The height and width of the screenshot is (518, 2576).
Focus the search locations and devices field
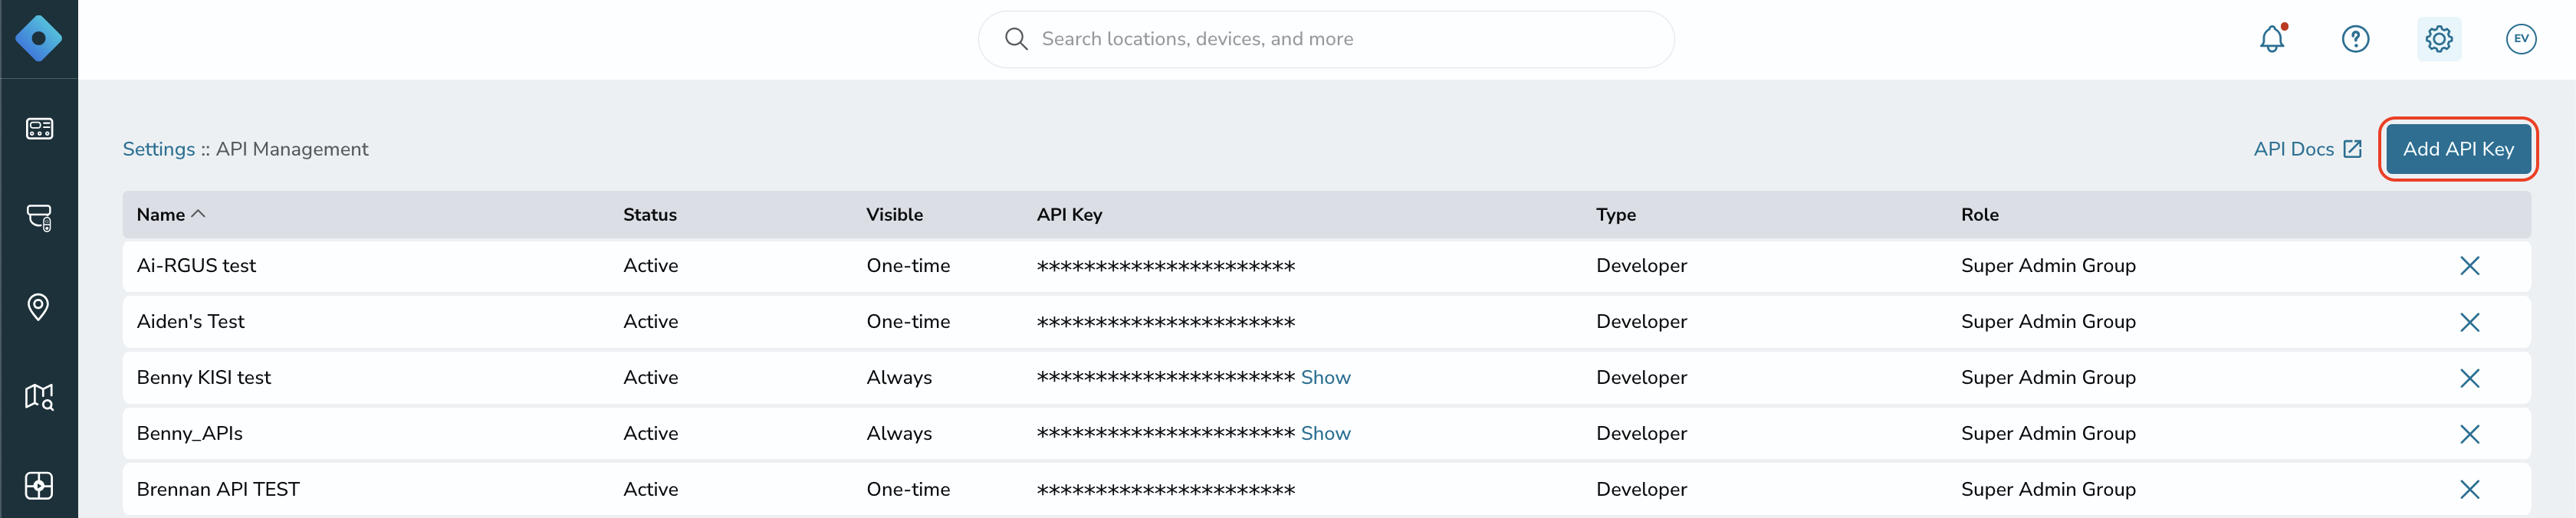coord(1326,39)
